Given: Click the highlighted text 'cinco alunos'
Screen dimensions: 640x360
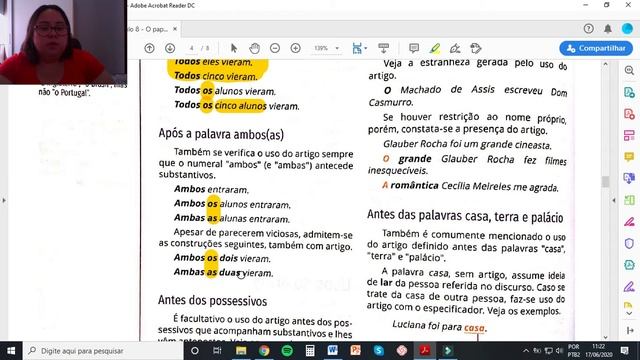Looking at the screenshot, I should [x=241, y=106].
